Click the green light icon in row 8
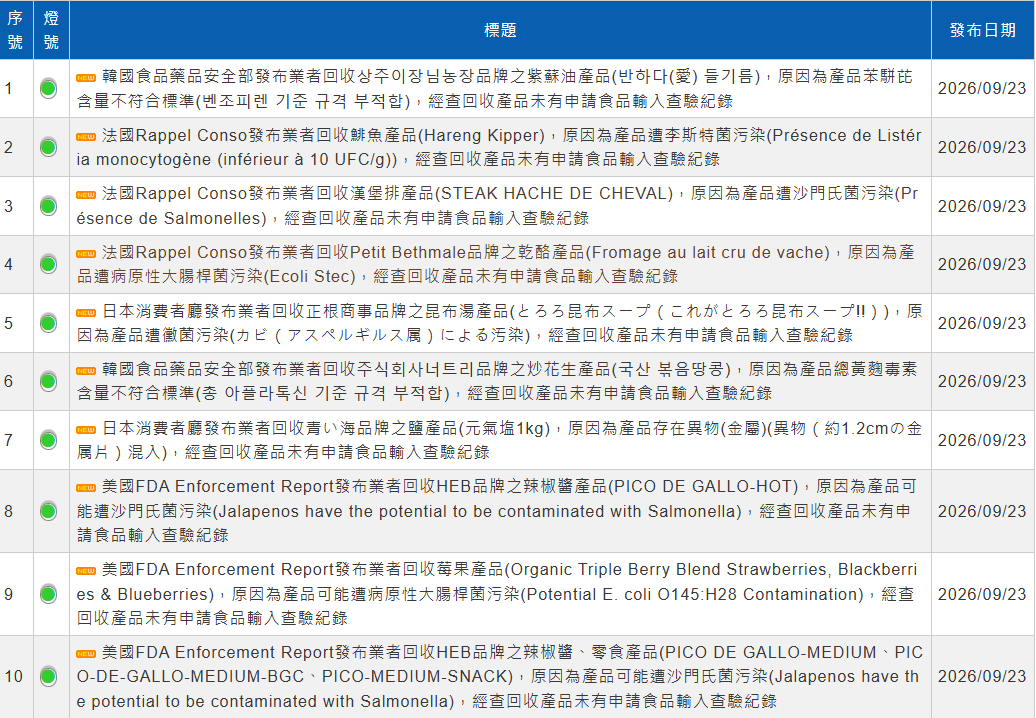This screenshot has width=1036, height=718. pyautogui.click(x=48, y=511)
